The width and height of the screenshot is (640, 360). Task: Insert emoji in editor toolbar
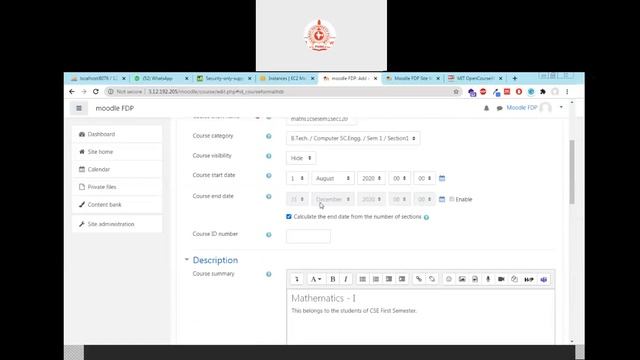[x=449, y=279]
